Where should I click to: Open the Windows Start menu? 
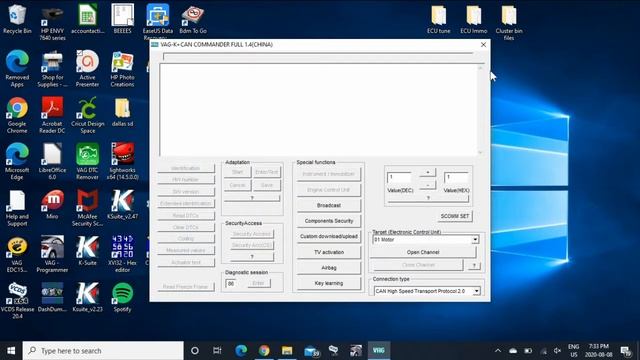click(x=11, y=351)
